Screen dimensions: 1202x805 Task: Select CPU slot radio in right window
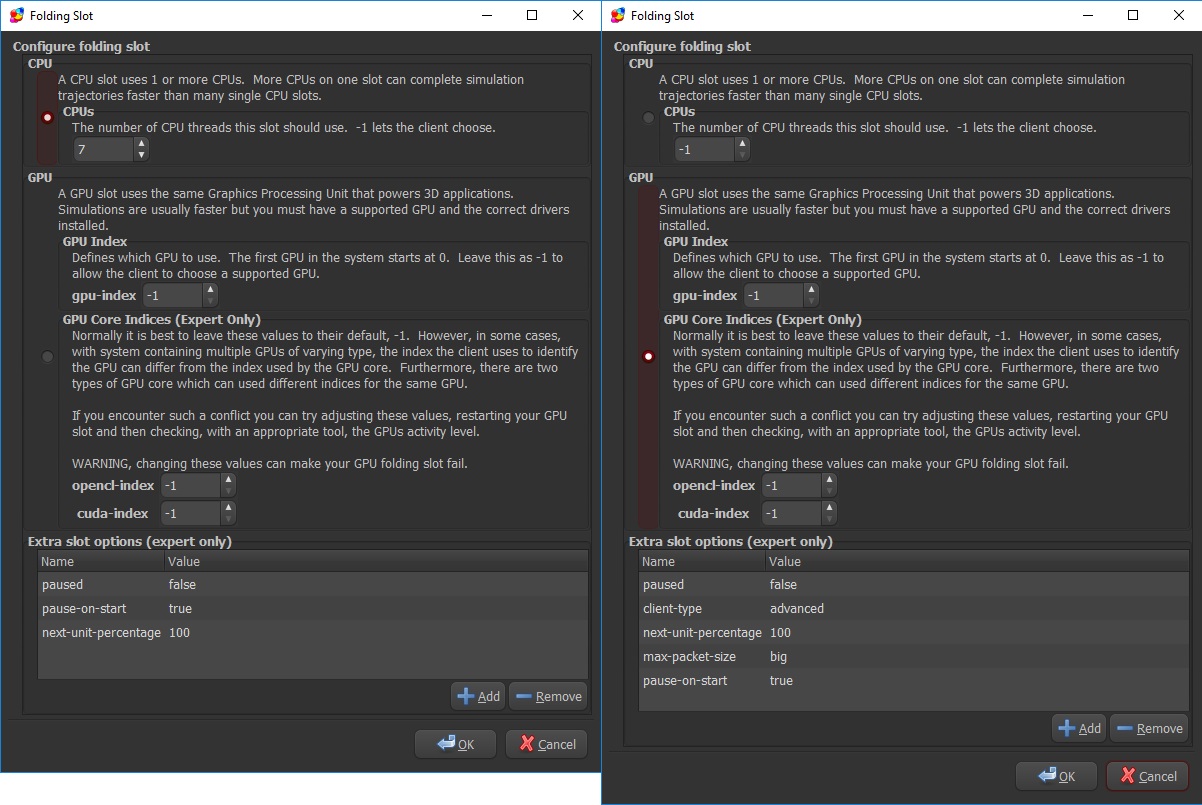tap(648, 117)
